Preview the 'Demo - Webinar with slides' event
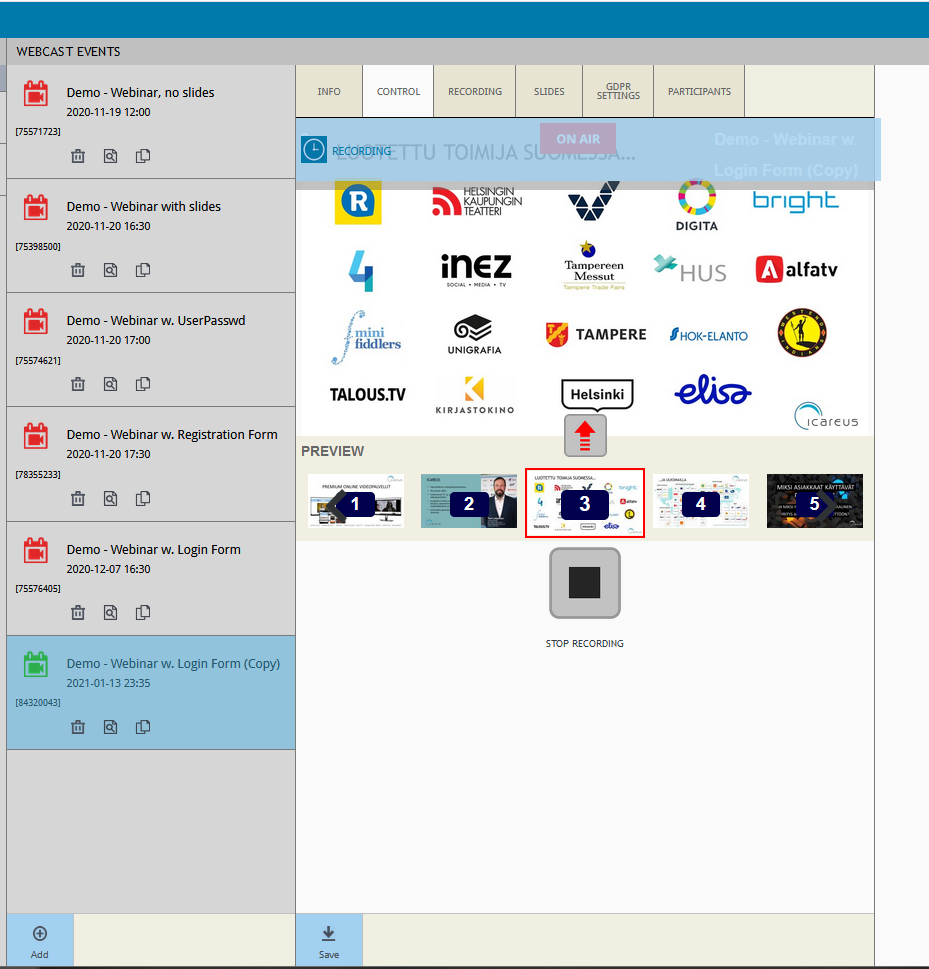Screen dimensions: 929x969 click(x=110, y=270)
